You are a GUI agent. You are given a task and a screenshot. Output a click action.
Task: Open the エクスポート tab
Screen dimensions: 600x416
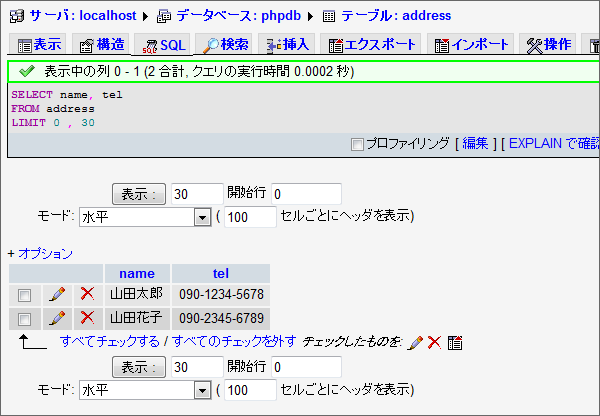[371, 45]
